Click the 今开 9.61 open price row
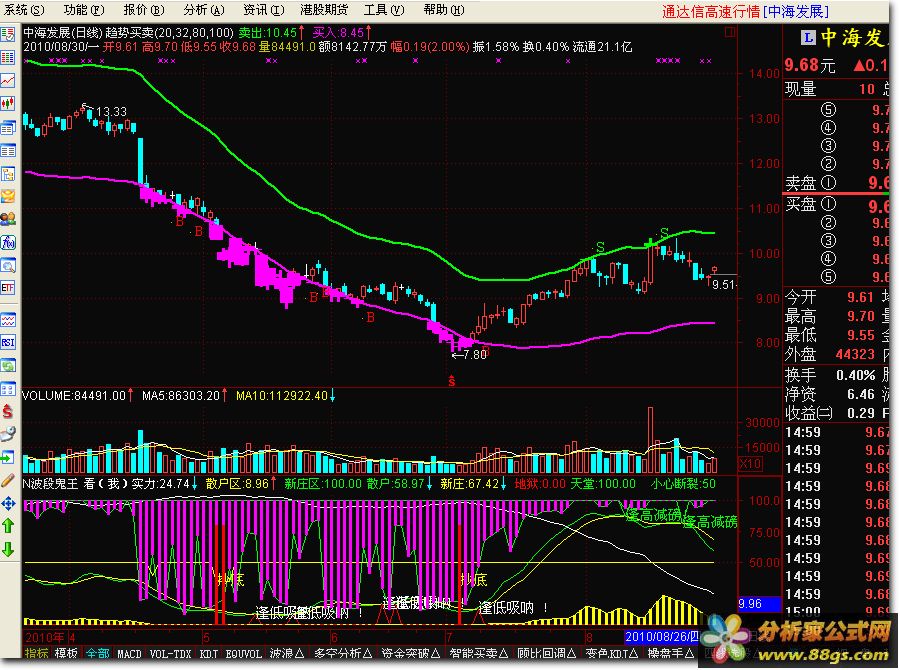This screenshot has height=670, width=900. pyautogui.click(x=830, y=297)
